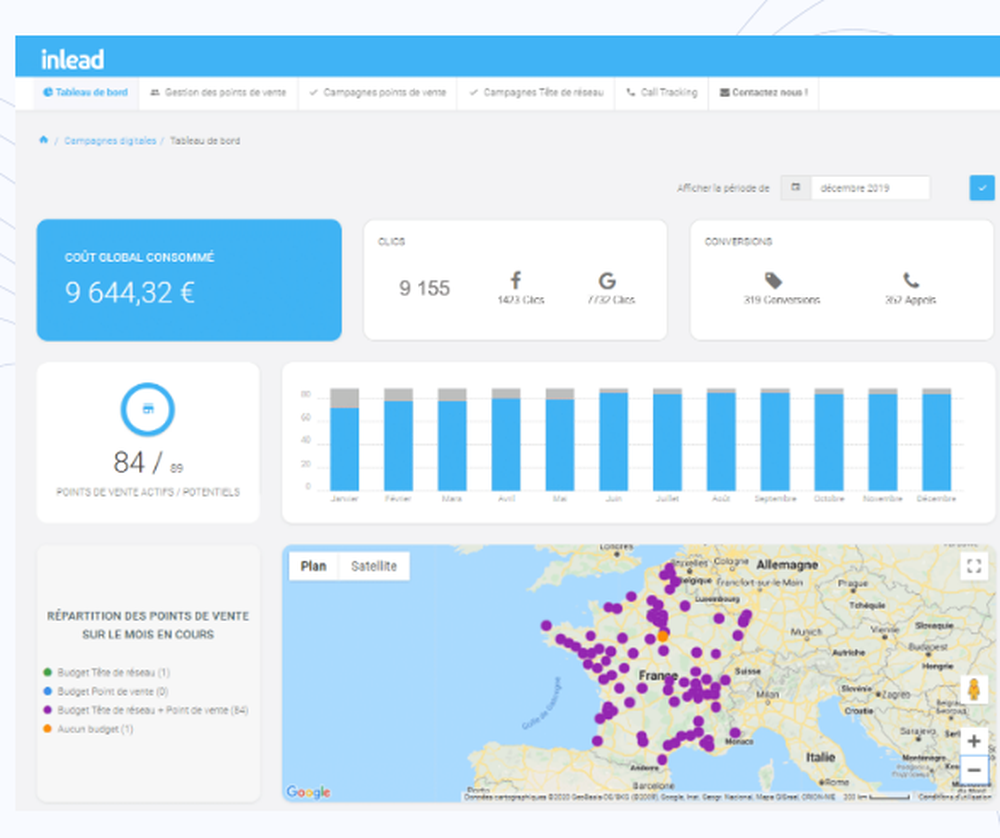The width and height of the screenshot is (1000, 838).
Task: Activate Street View with the Pegman icon
Action: point(973,689)
